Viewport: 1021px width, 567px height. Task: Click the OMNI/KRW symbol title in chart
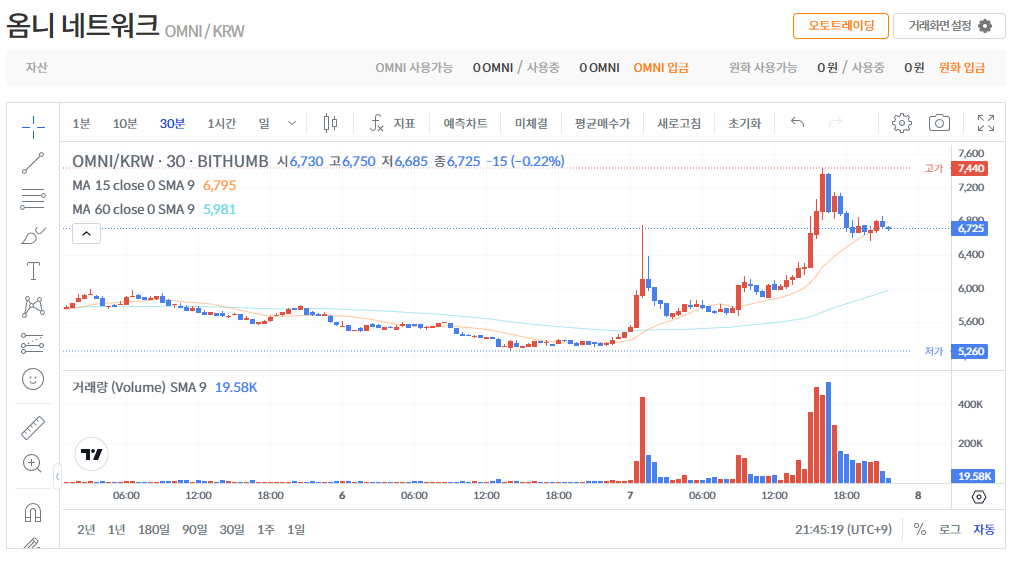coord(170,161)
